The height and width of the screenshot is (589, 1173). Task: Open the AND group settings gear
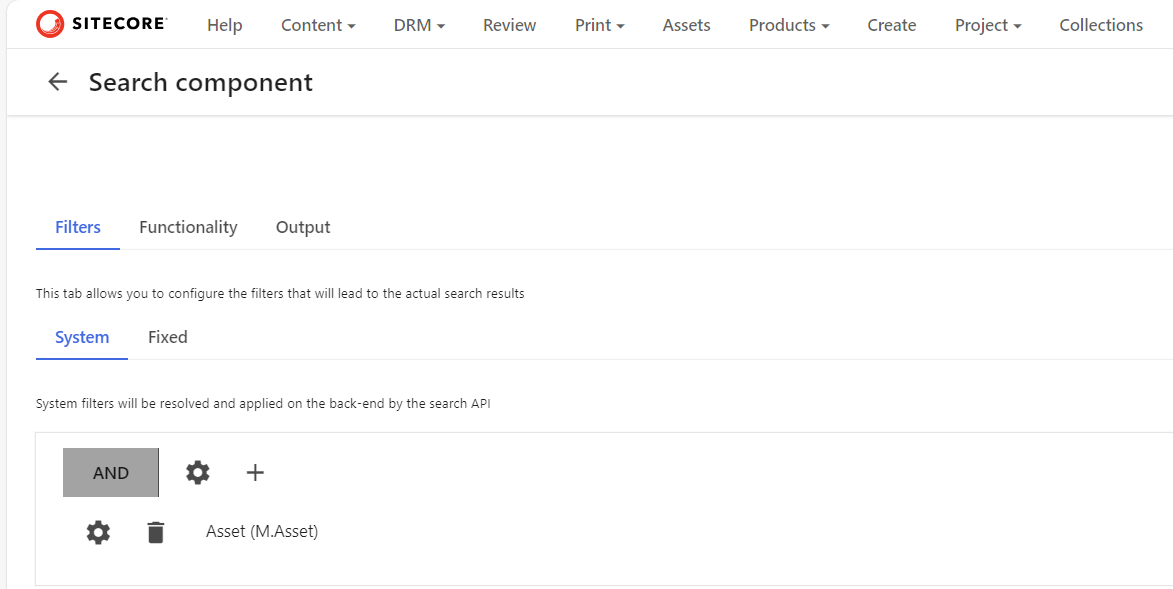coord(198,473)
